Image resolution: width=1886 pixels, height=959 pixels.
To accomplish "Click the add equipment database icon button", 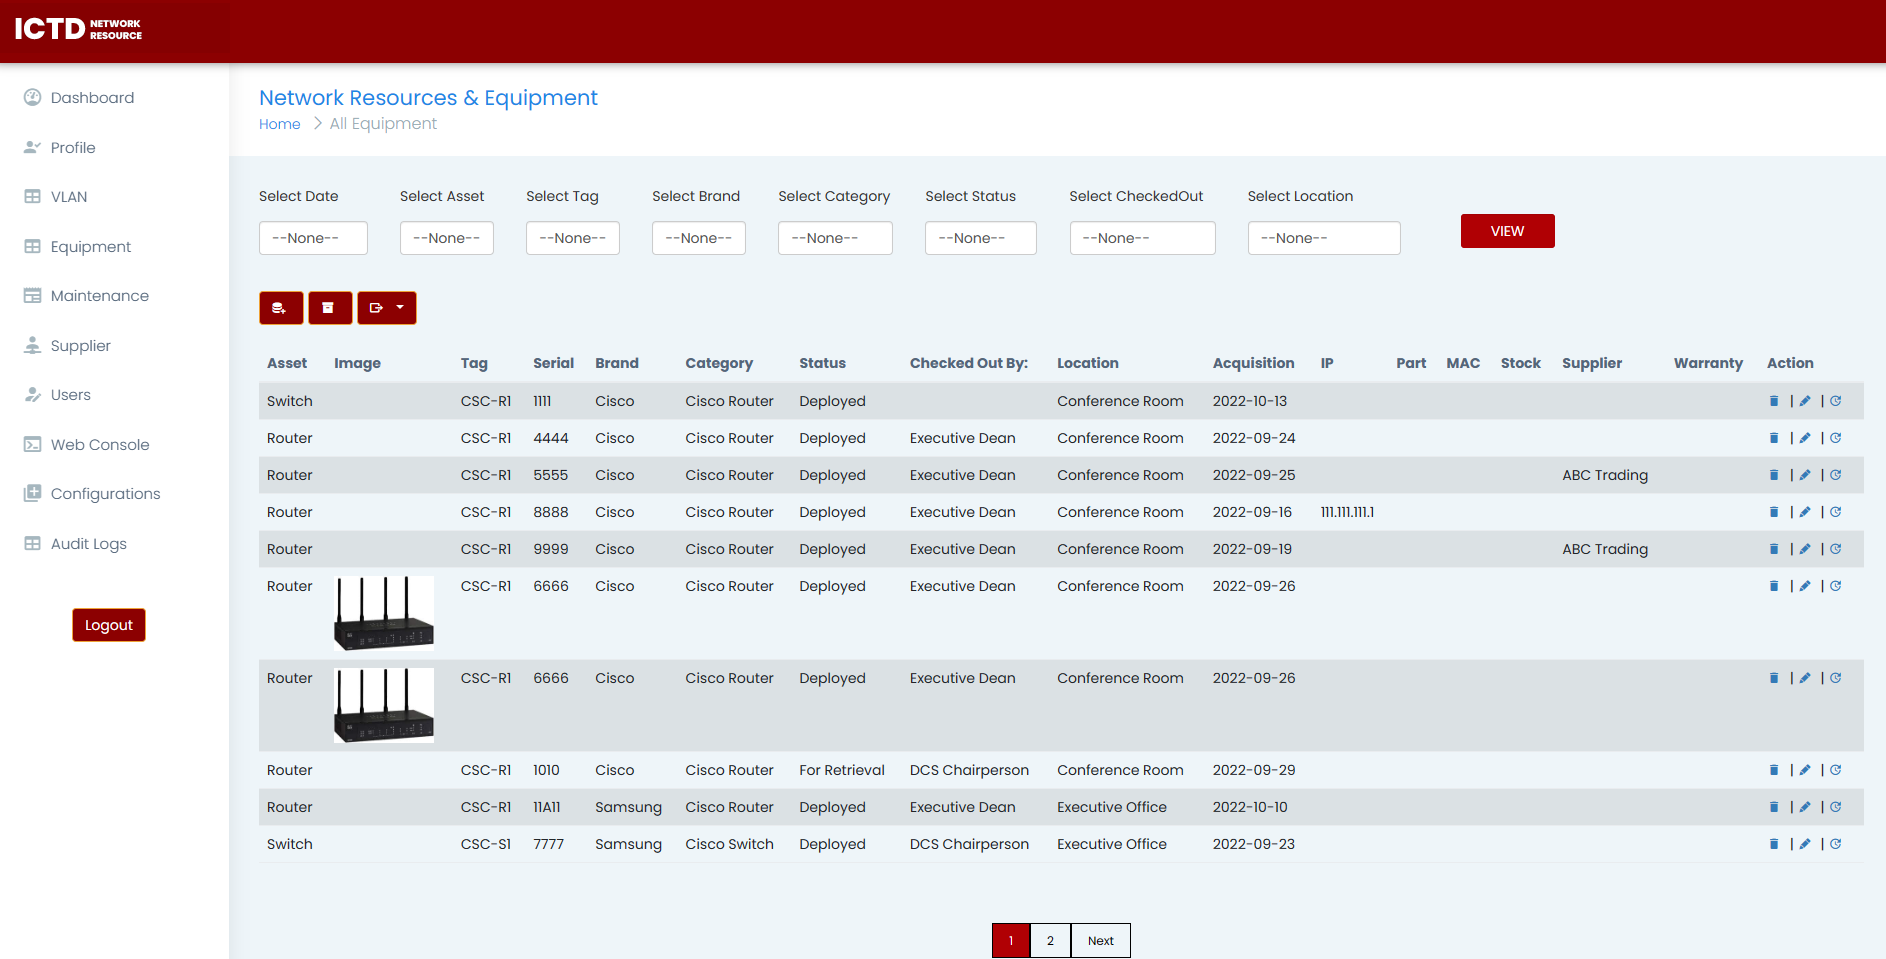I will (x=280, y=308).
